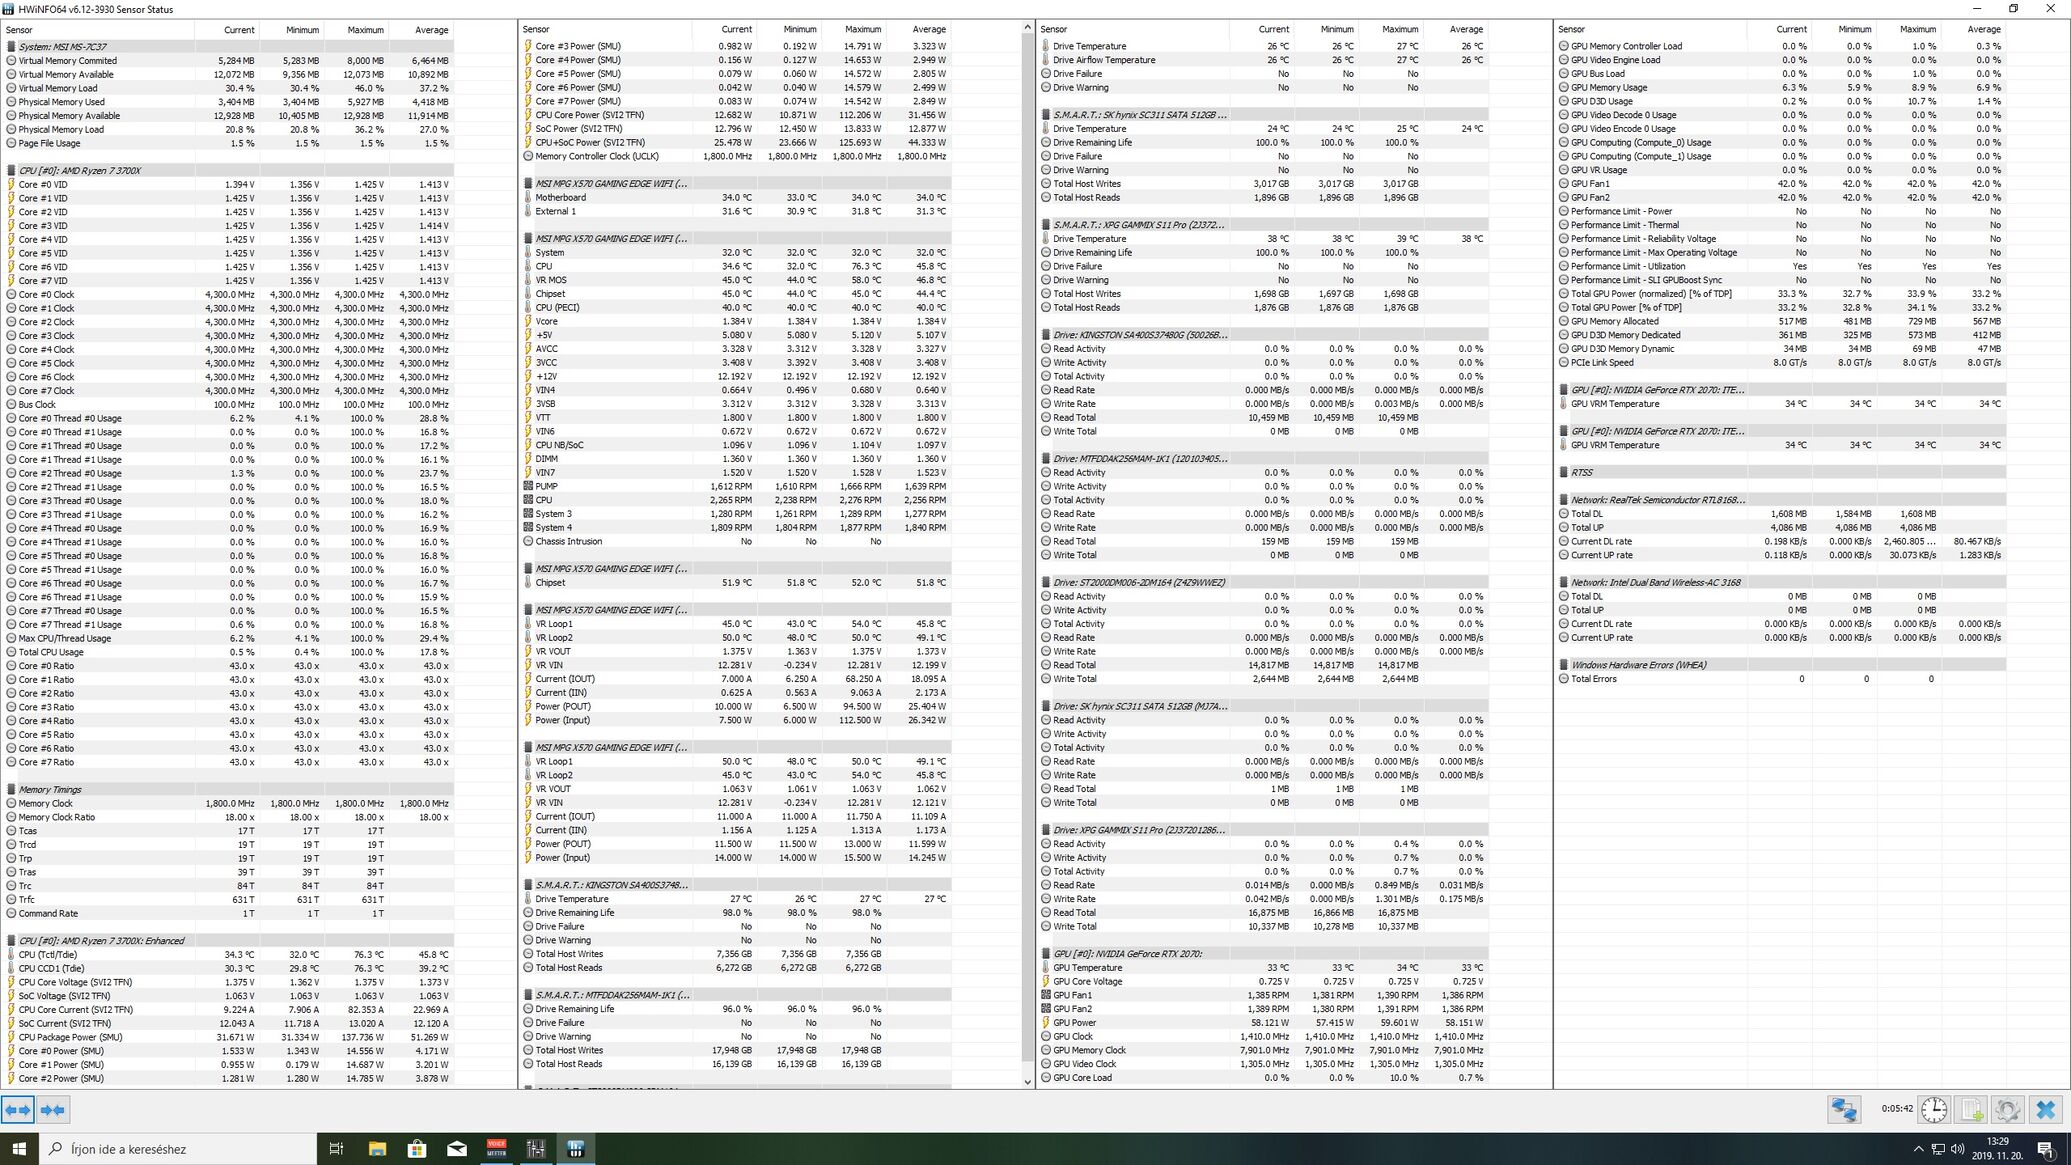Open the remote network monitoring icon

point(1844,1109)
